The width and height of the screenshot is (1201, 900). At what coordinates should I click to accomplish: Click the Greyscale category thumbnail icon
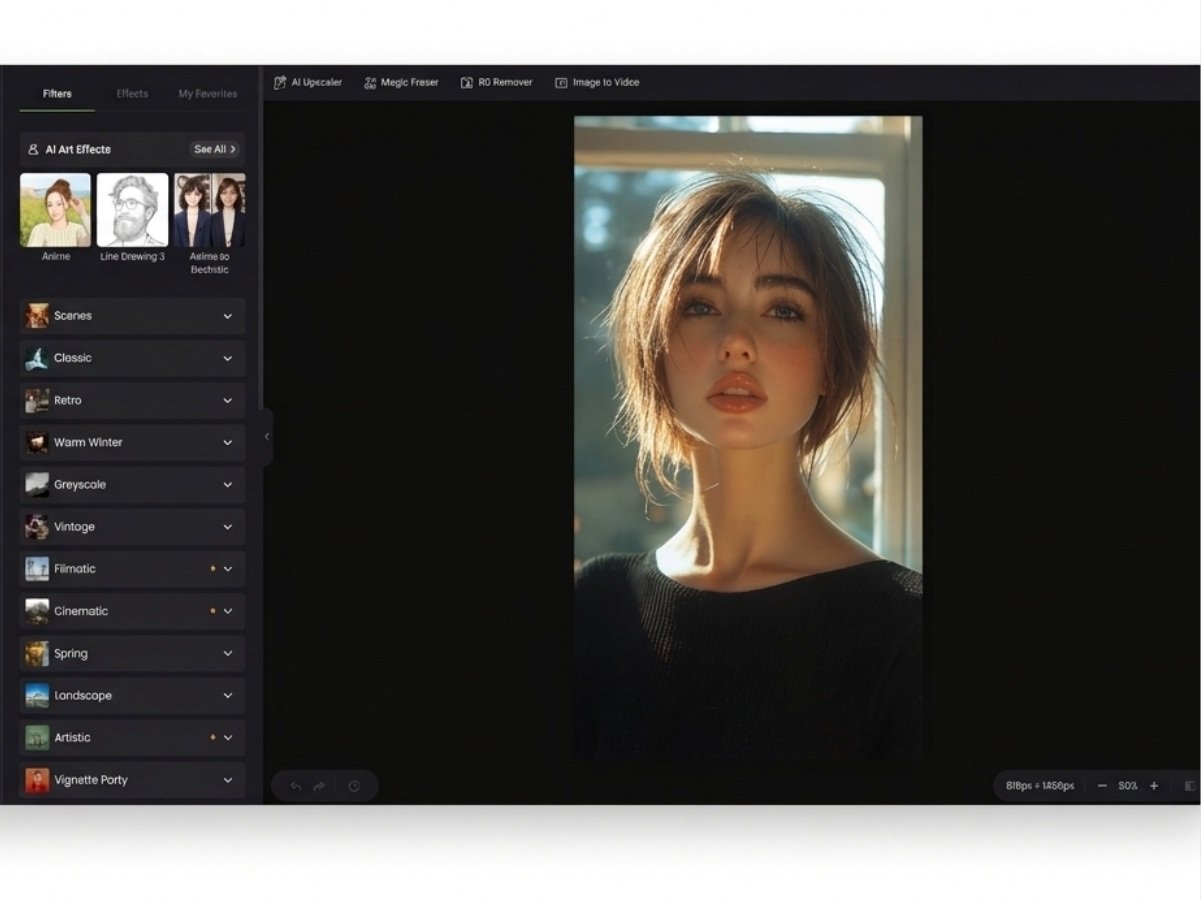(x=37, y=485)
